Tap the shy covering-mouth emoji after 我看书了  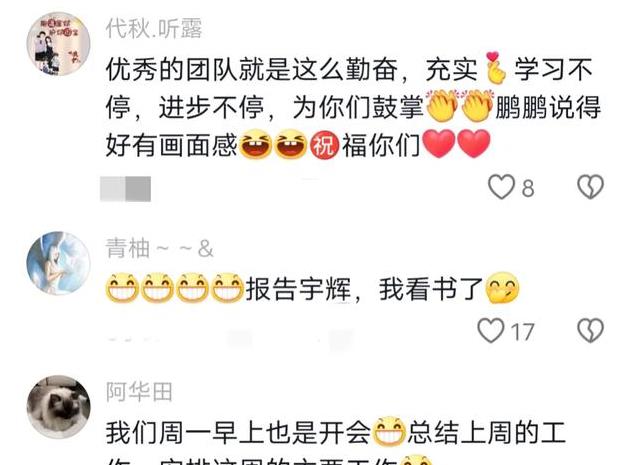click(x=503, y=288)
